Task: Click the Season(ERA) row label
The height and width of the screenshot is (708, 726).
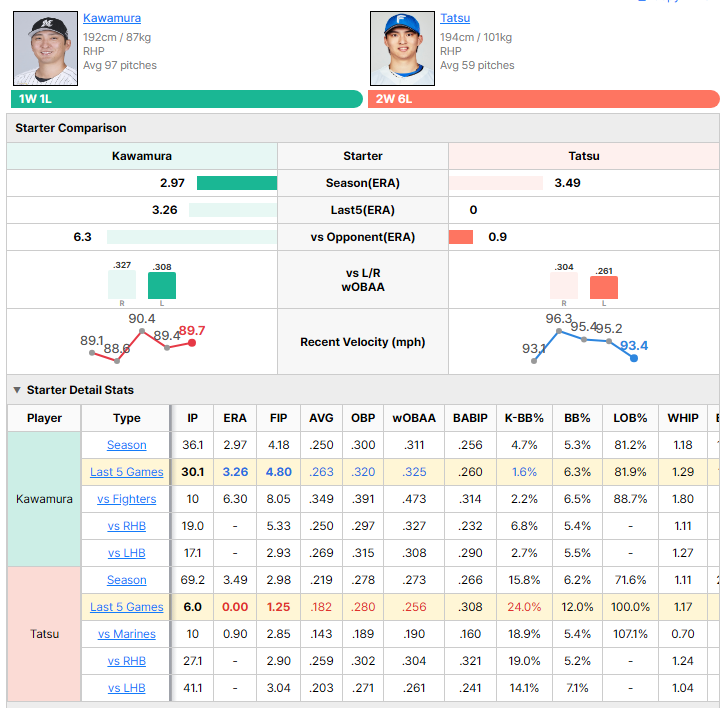Action: (363, 183)
